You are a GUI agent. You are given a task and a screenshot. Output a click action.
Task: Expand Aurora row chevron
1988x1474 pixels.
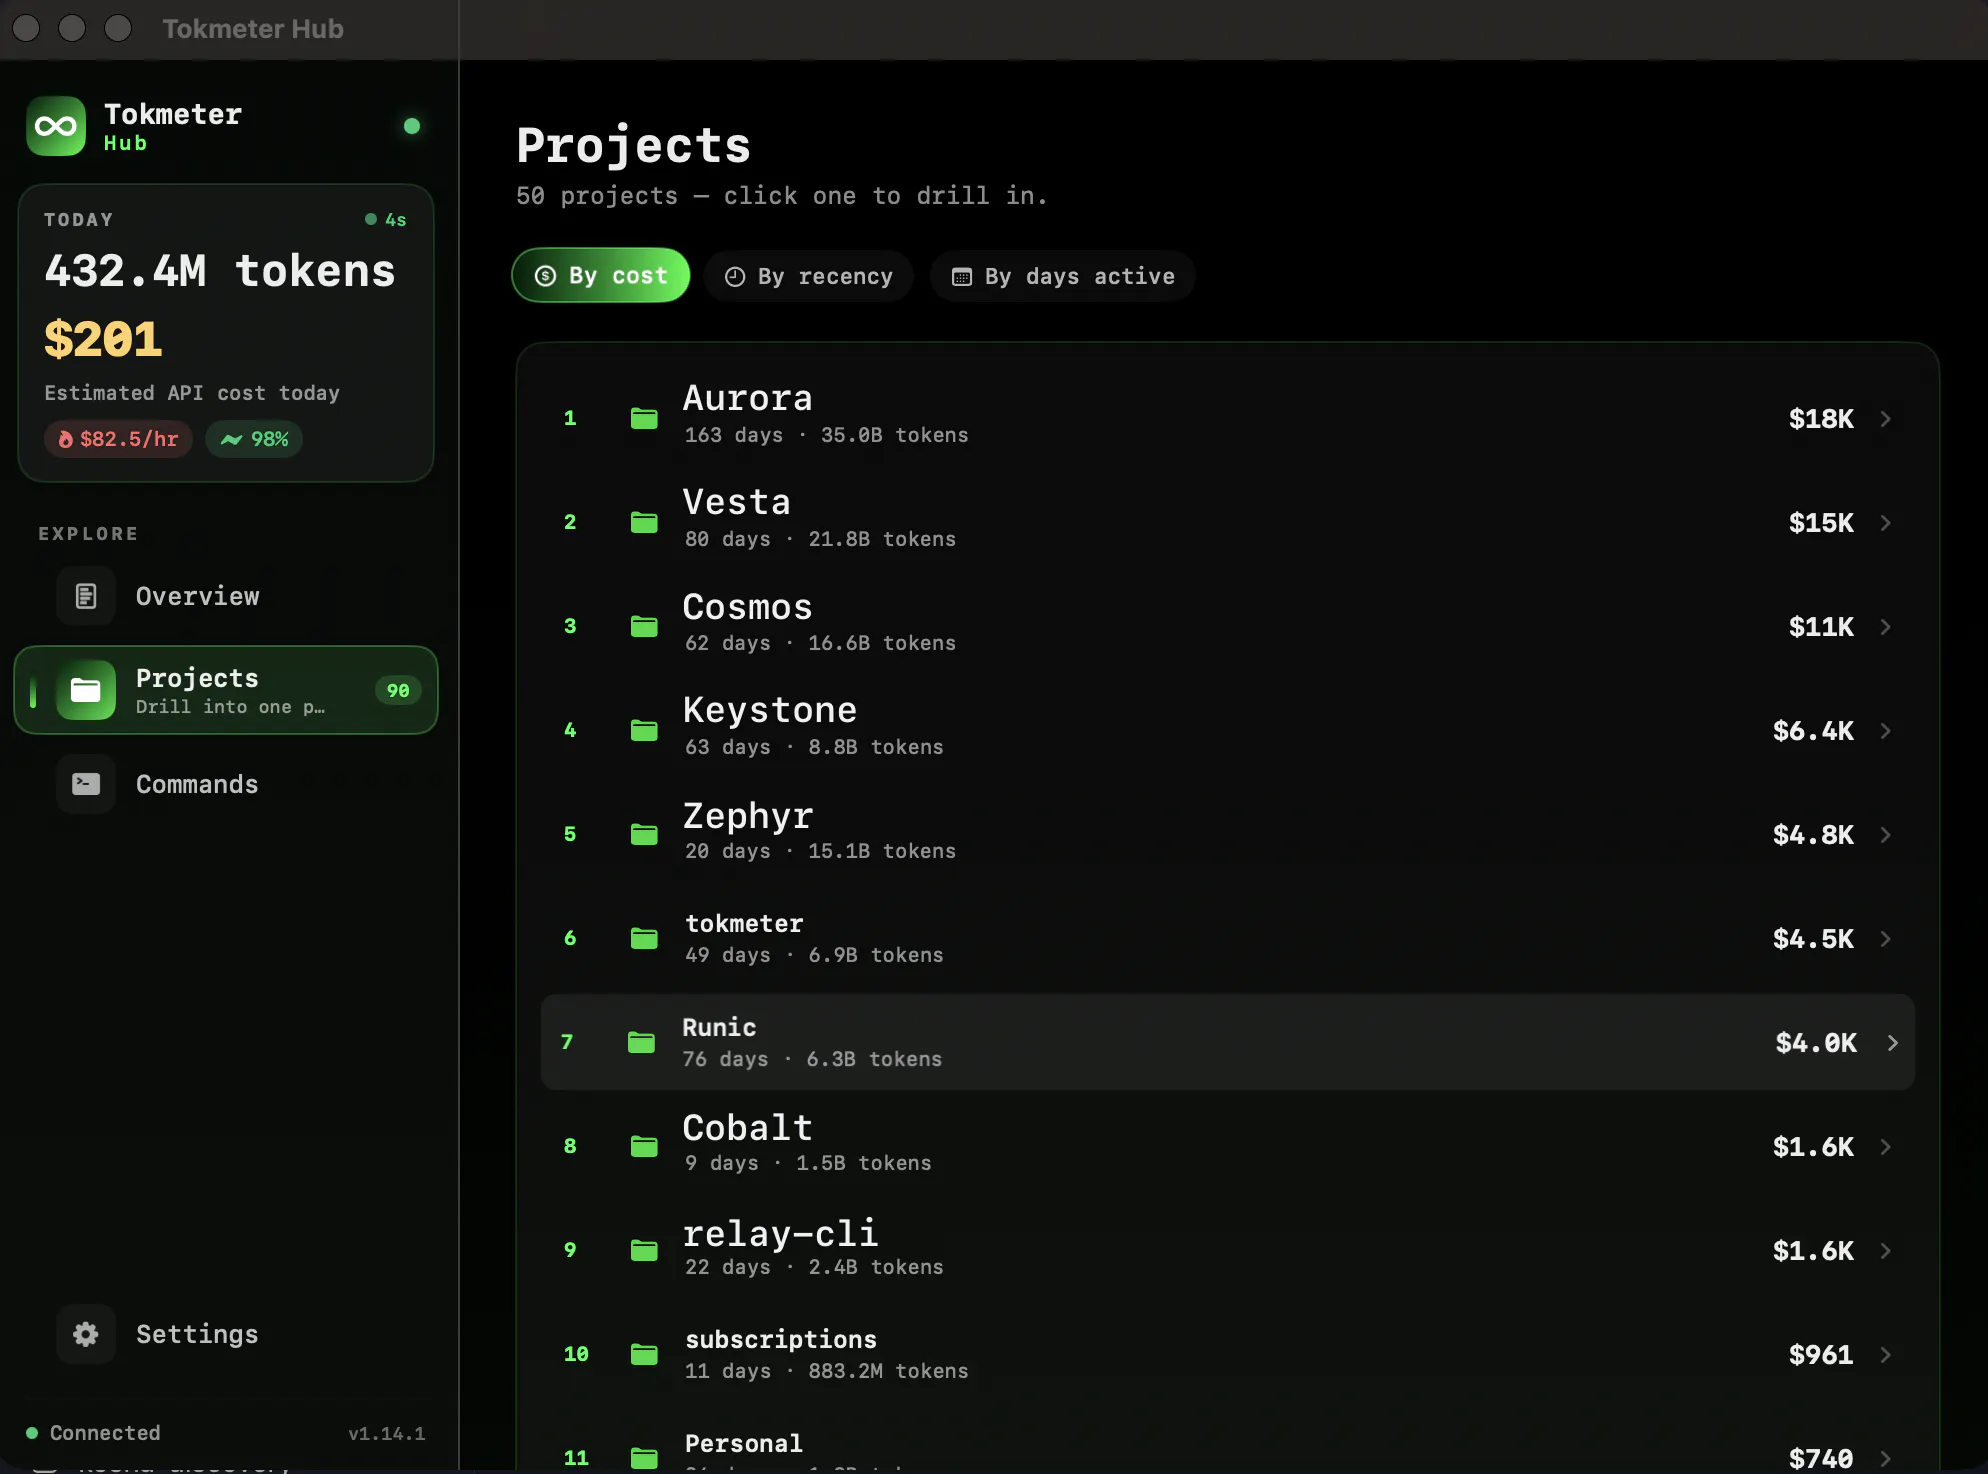[1885, 418]
